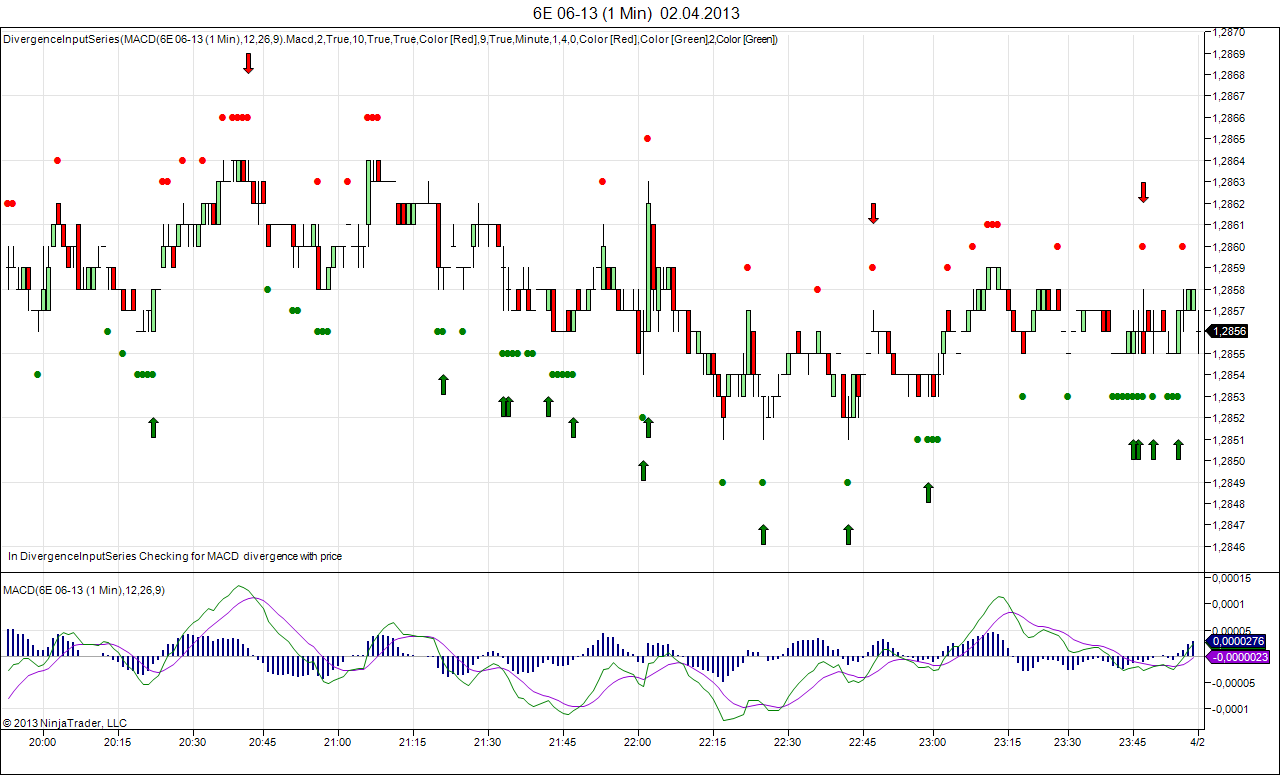The image size is (1280, 775).
Task: Click the 22:15 time axis label
Action: [712, 742]
